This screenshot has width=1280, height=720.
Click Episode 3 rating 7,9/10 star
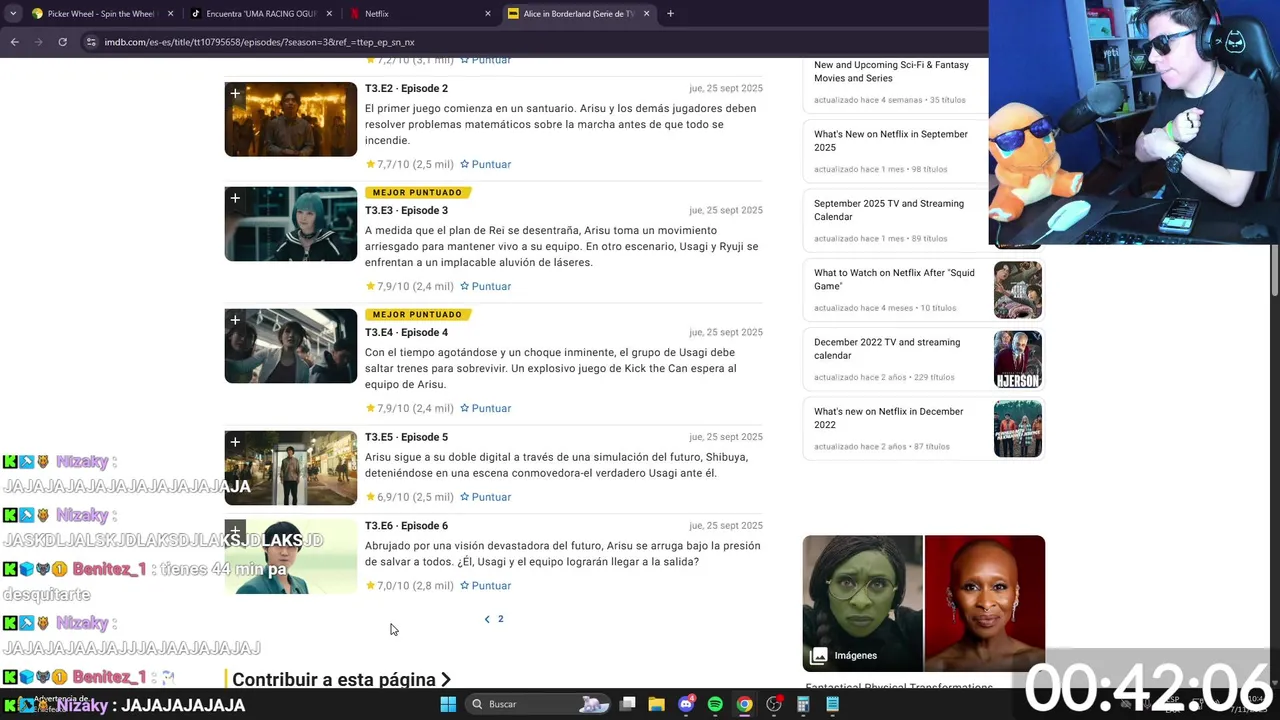(x=370, y=286)
